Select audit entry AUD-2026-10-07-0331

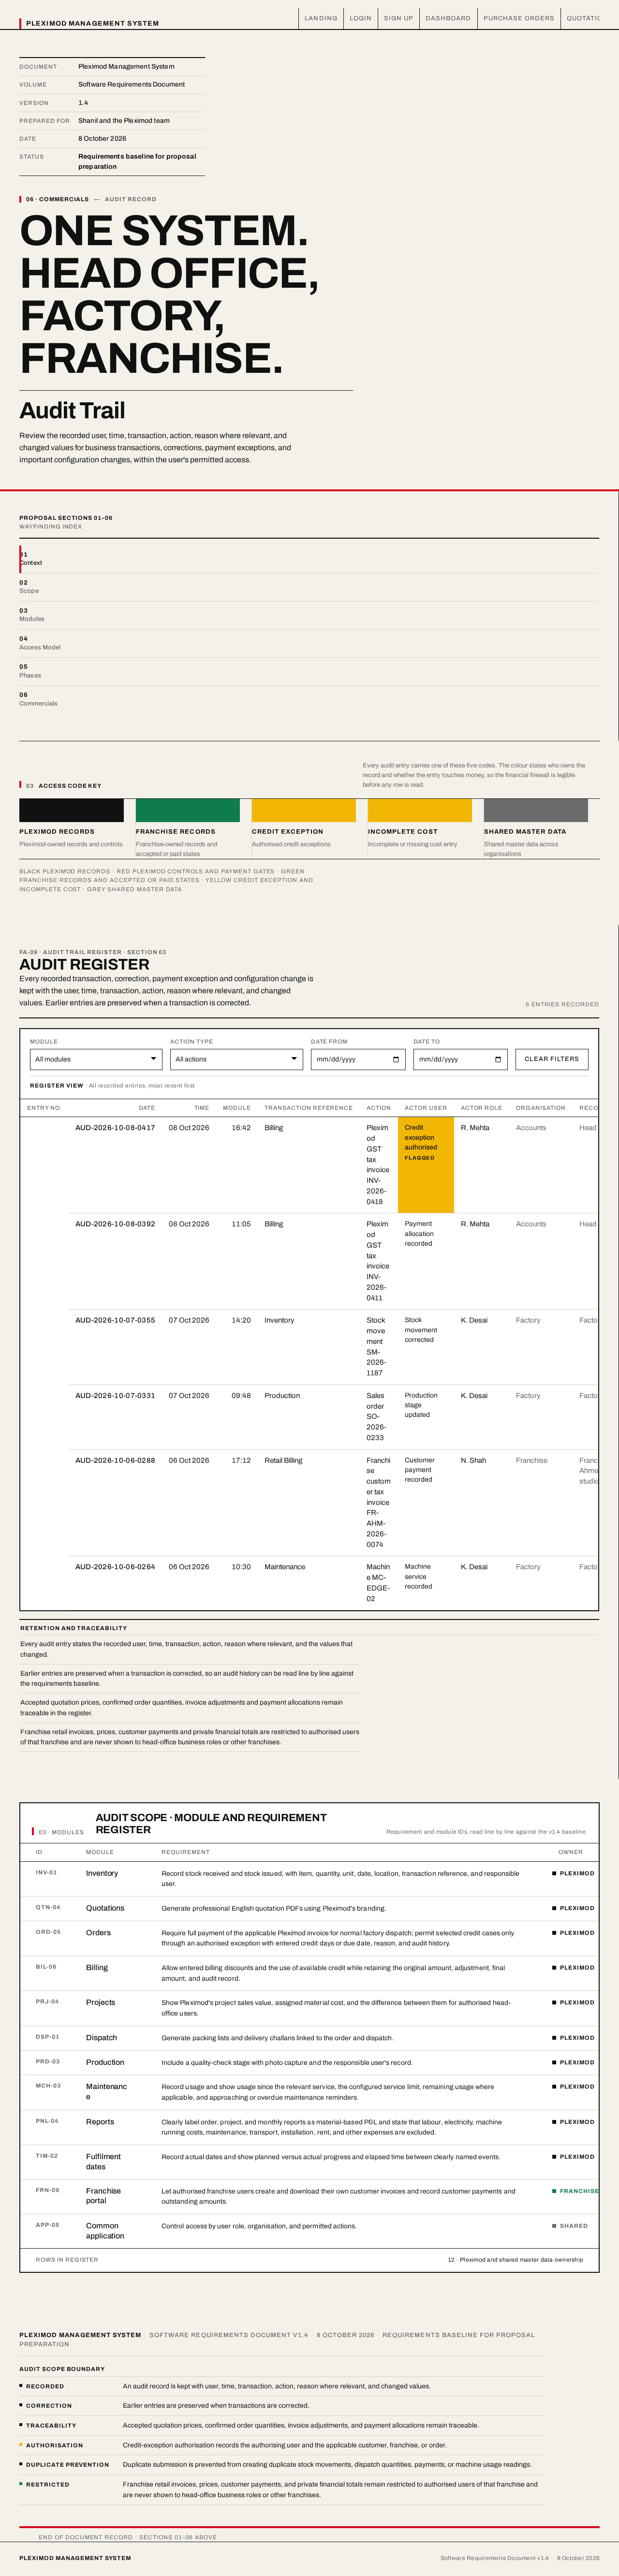pyautogui.click(x=115, y=1396)
